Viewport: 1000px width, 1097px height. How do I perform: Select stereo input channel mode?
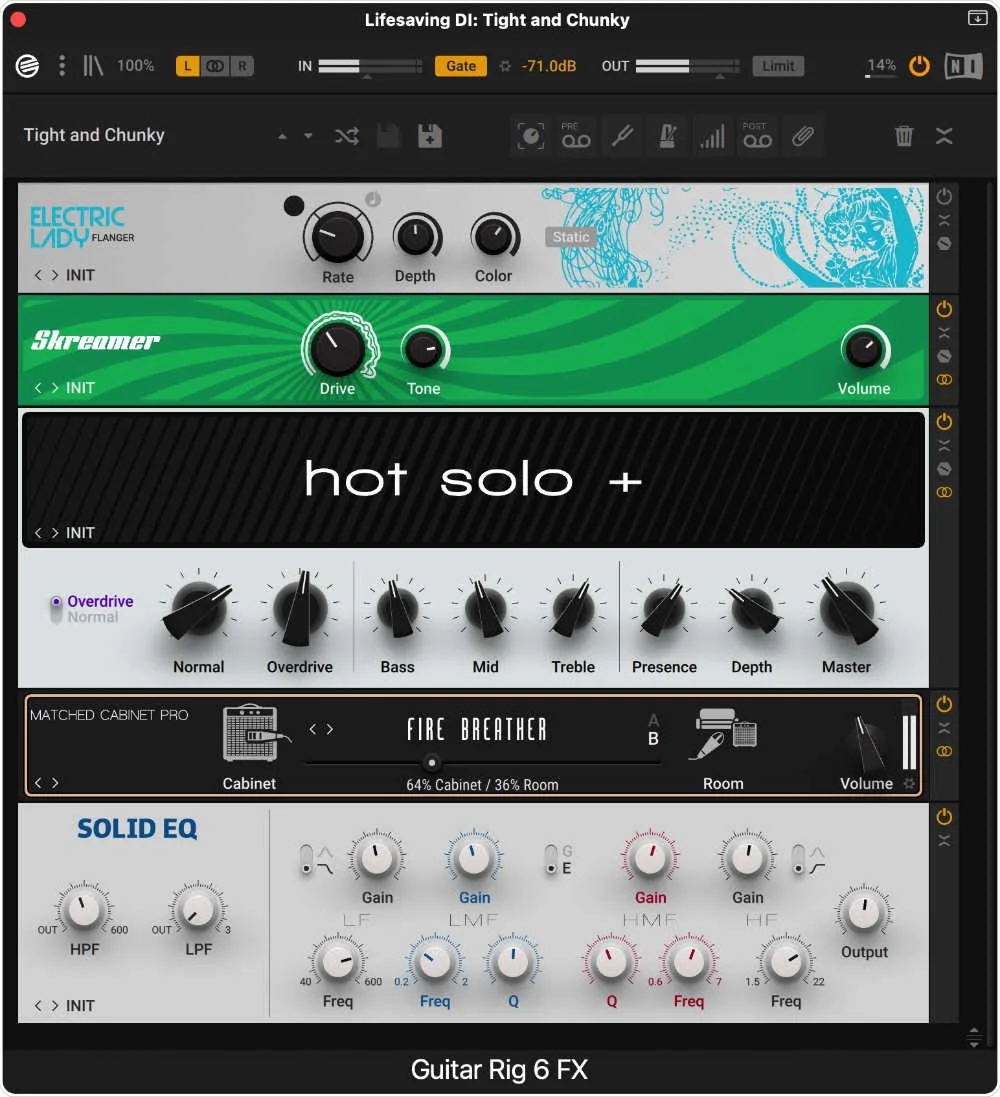216,66
